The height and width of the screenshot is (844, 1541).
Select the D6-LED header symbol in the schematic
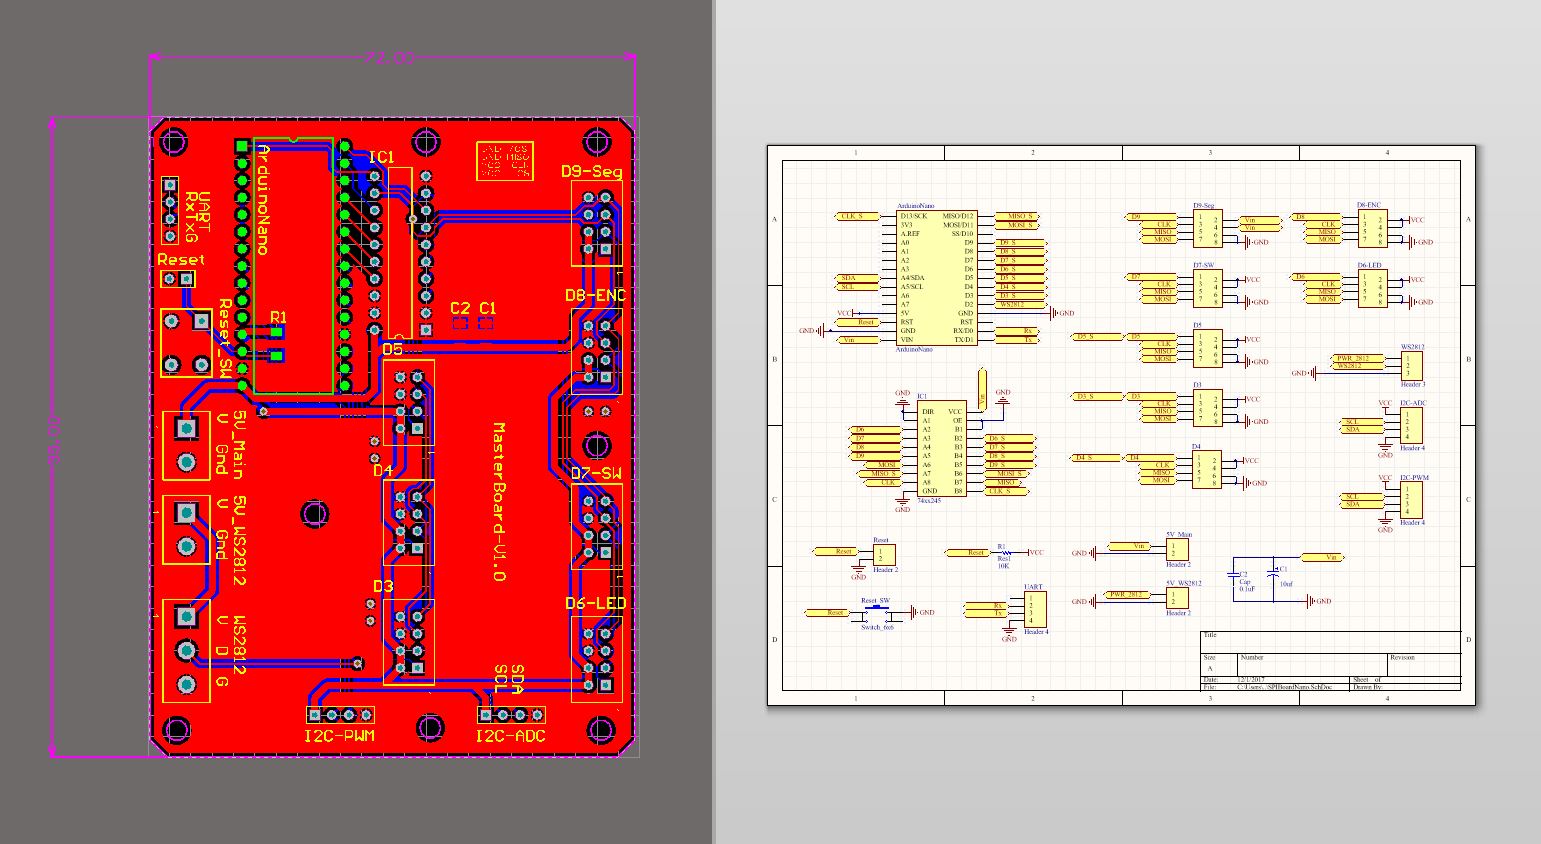[x=1373, y=288]
